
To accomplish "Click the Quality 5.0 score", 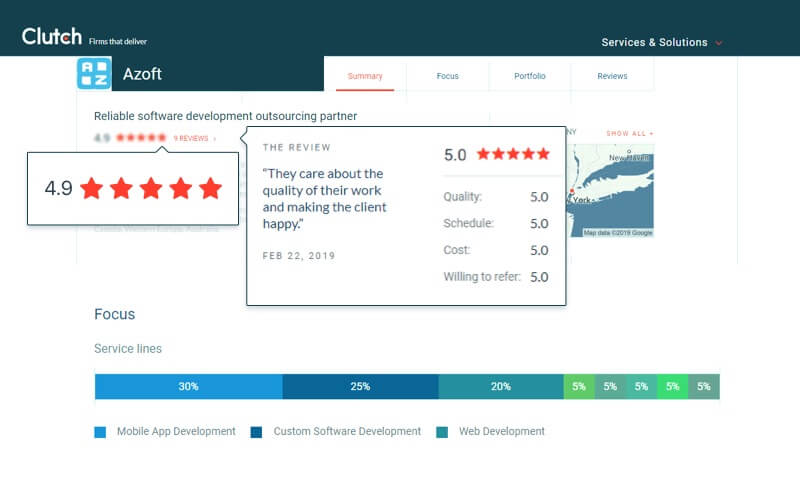I will coord(539,197).
